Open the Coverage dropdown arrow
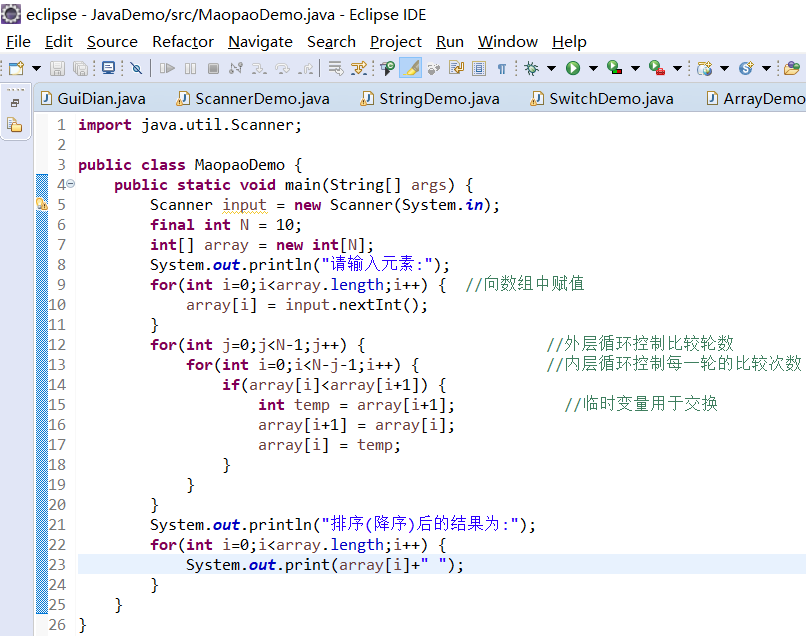806x636 pixels. pos(635,68)
